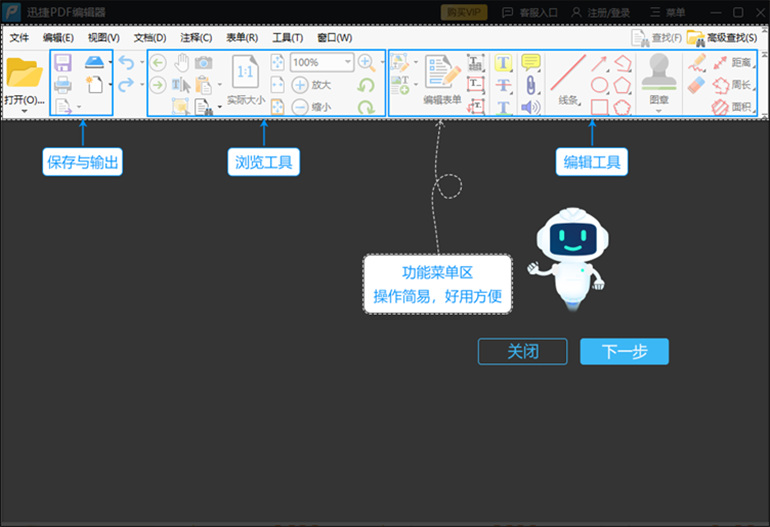Viewport: 770px width, 527px height.
Task: Select the oval shape tool
Action: point(599,85)
